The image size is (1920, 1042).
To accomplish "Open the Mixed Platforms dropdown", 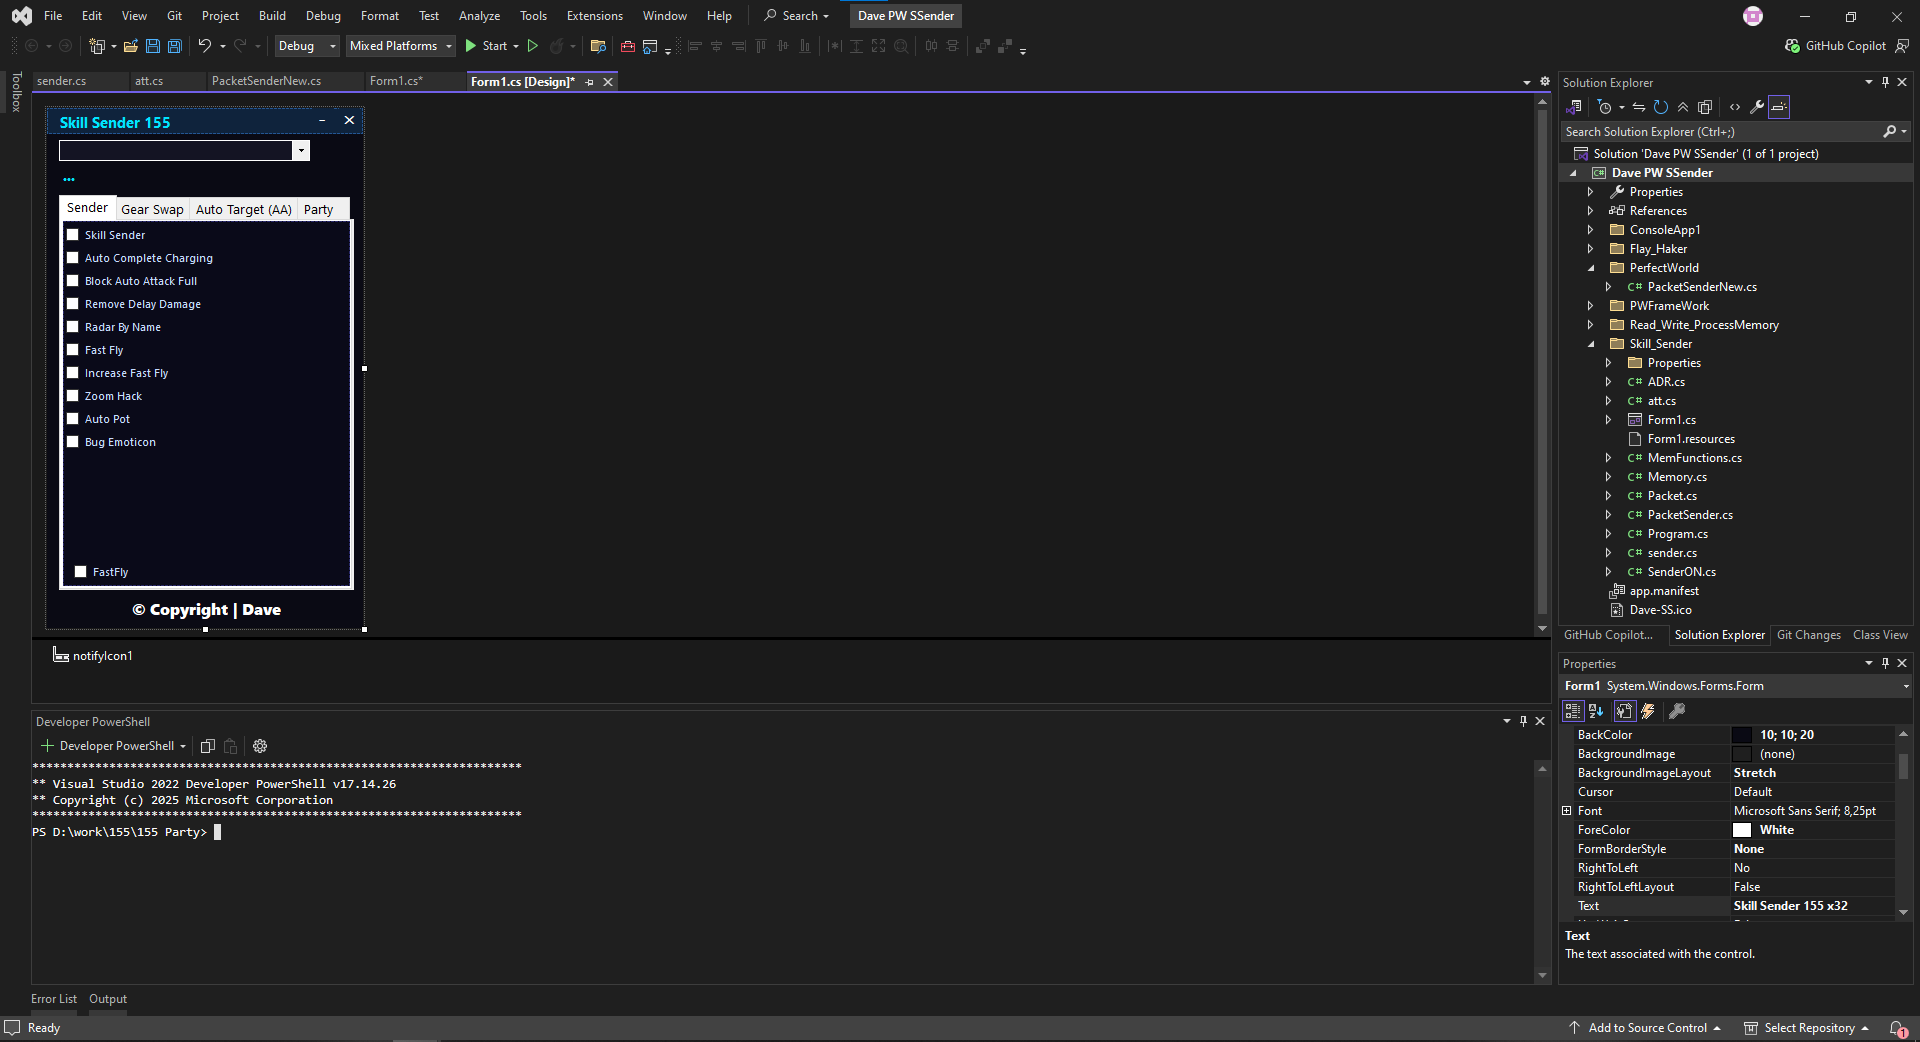I will click(x=401, y=46).
